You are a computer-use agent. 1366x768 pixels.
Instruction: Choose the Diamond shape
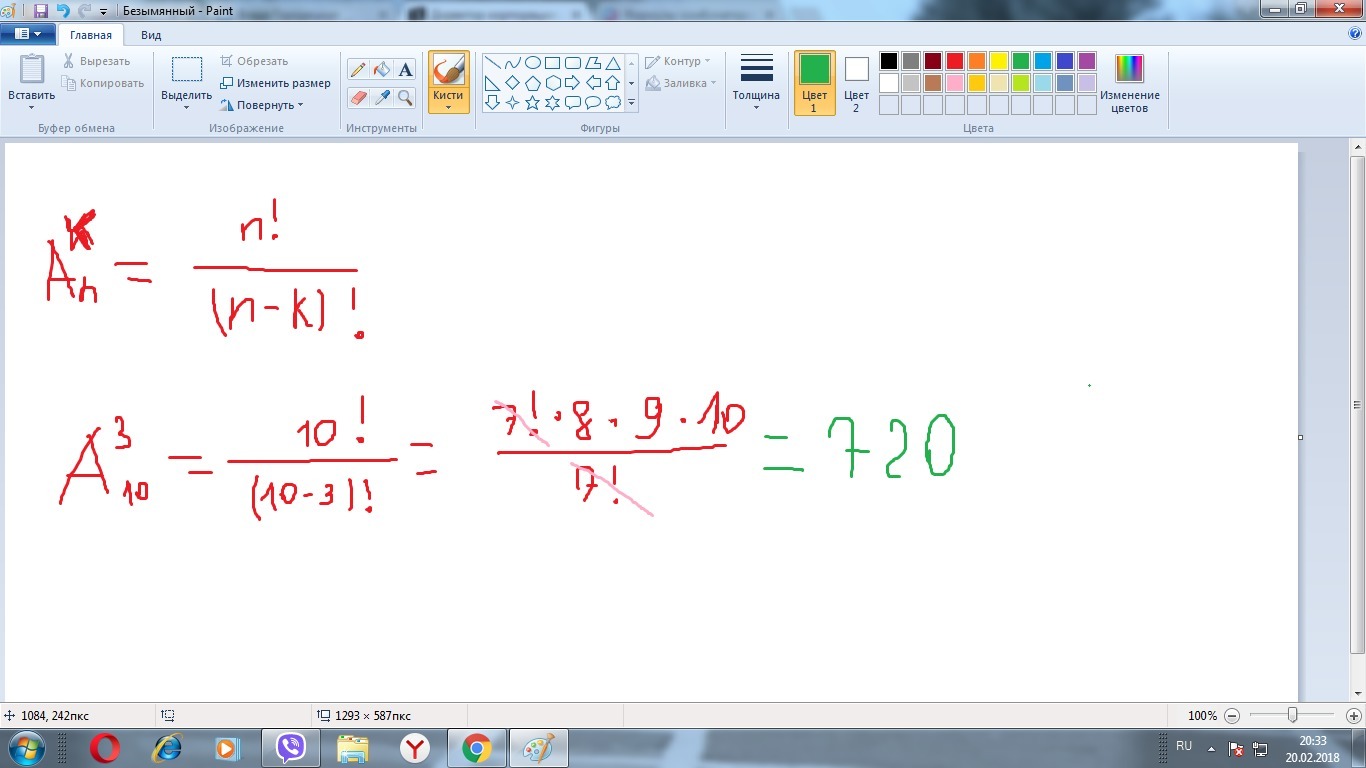click(x=513, y=82)
